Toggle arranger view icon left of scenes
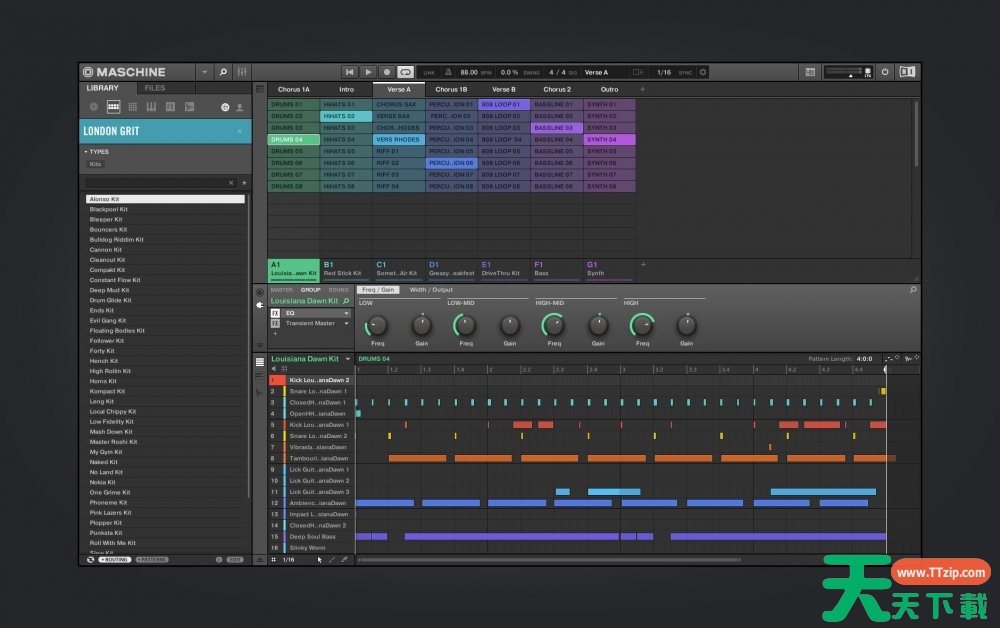1000x628 pixels. [260, 89]
